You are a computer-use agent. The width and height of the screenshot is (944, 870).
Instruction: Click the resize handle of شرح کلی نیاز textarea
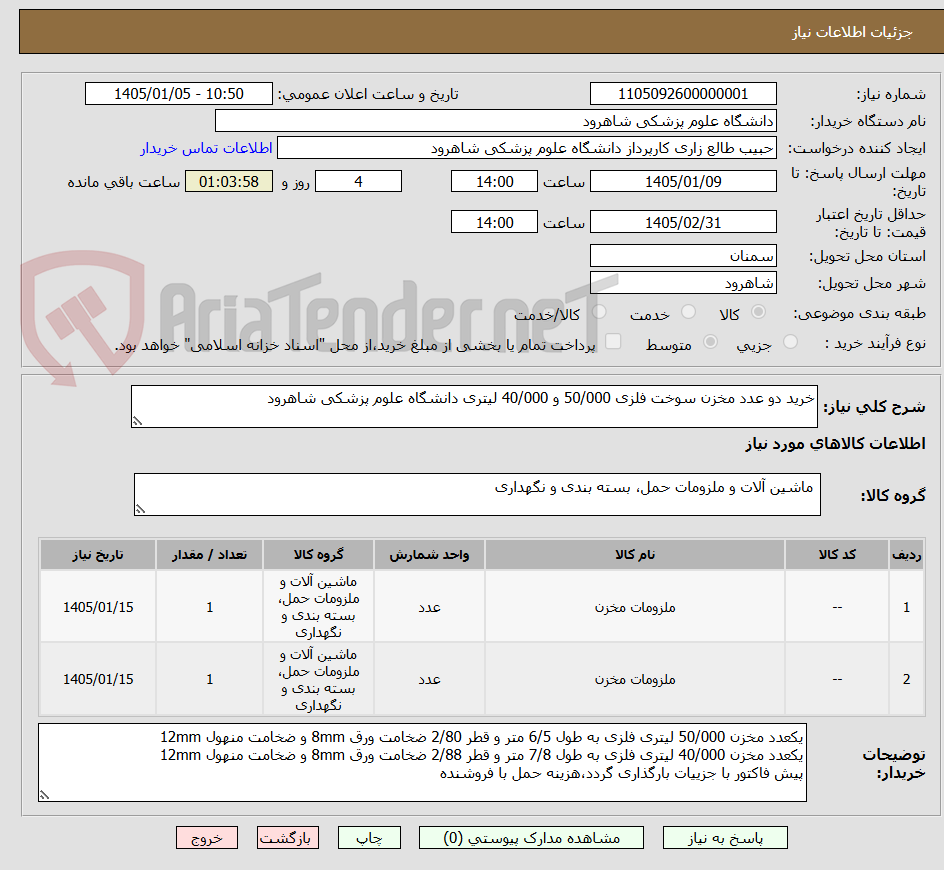[x=137, y=421]
